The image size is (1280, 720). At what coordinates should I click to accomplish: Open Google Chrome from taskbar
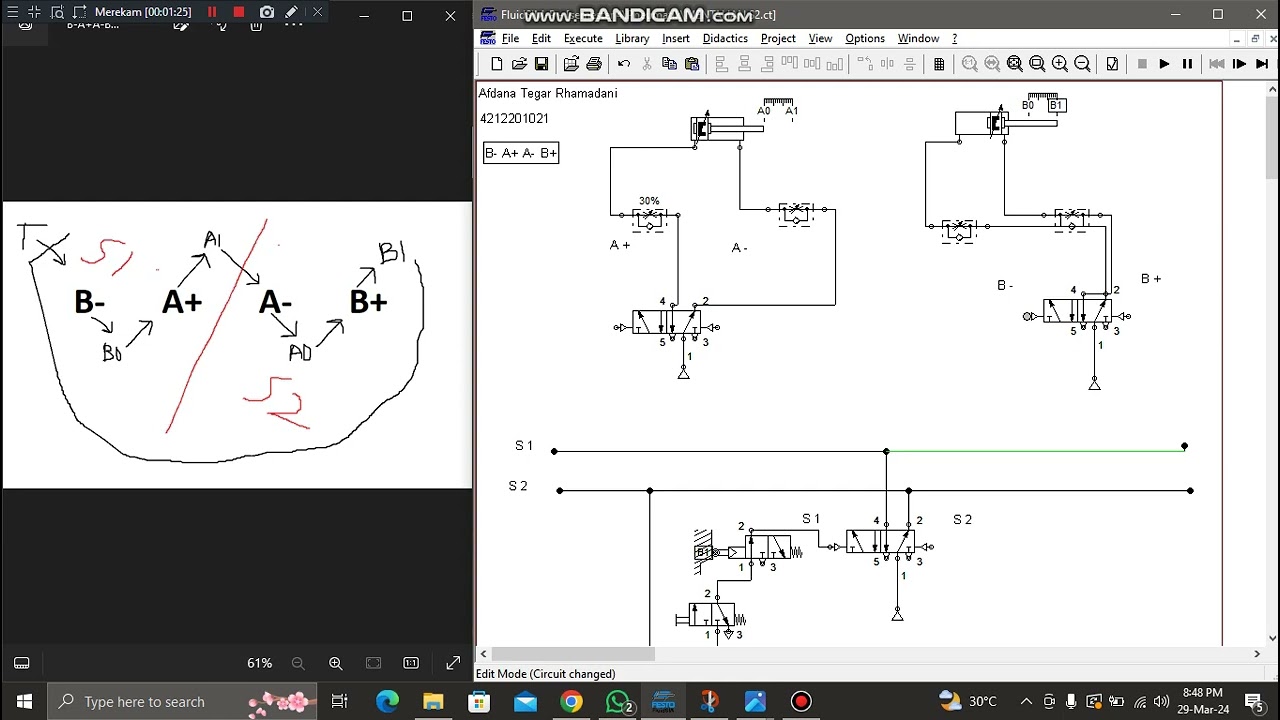click(x=571, y=701)
